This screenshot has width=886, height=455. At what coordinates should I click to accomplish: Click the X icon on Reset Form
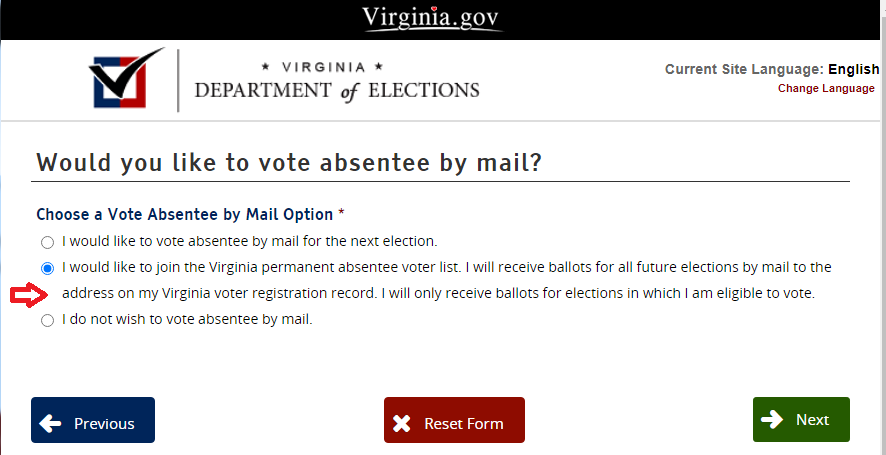pyautogui.click(x=402, y=423)
